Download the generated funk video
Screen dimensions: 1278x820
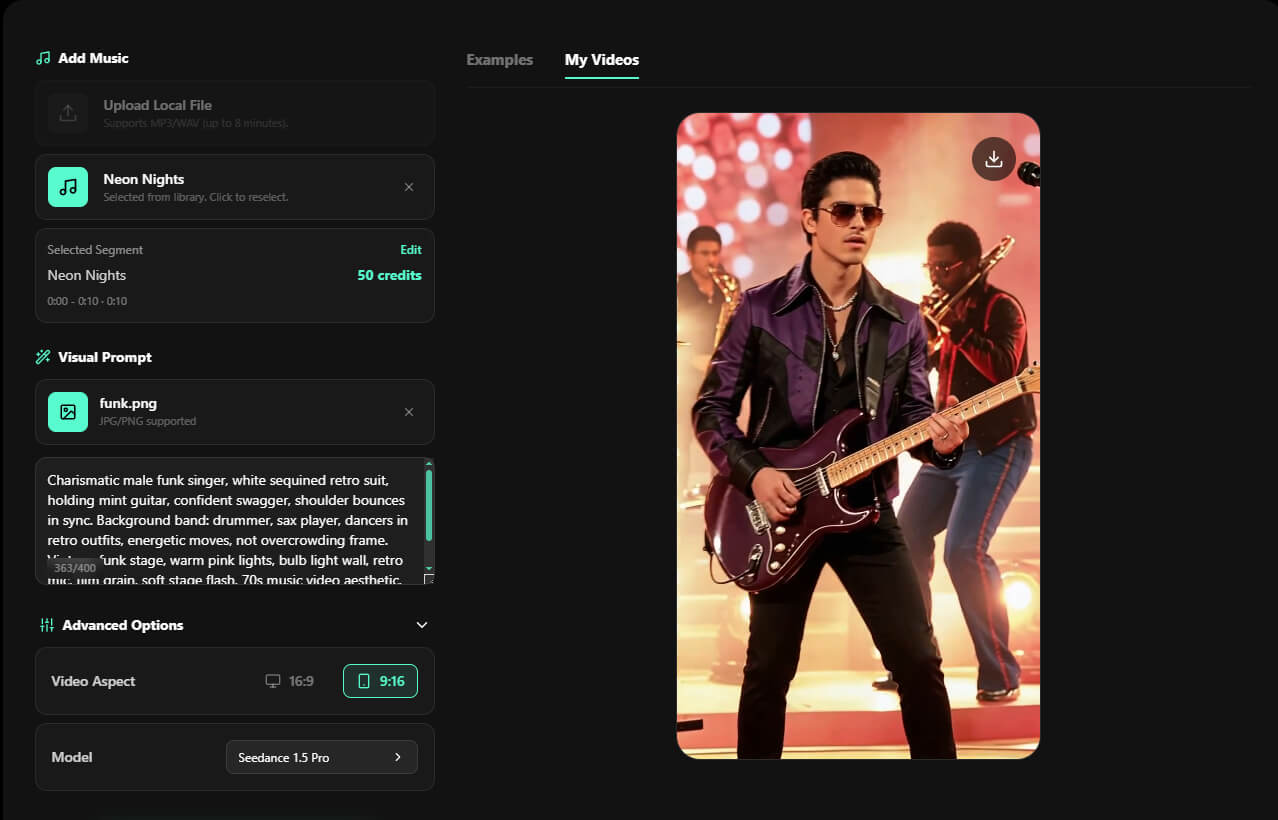click(994, 159)
